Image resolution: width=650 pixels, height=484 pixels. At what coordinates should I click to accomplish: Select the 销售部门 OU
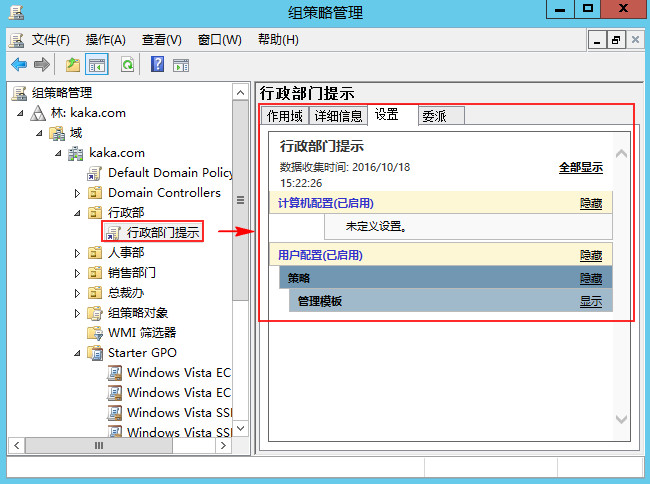click(x=132, y=273)
